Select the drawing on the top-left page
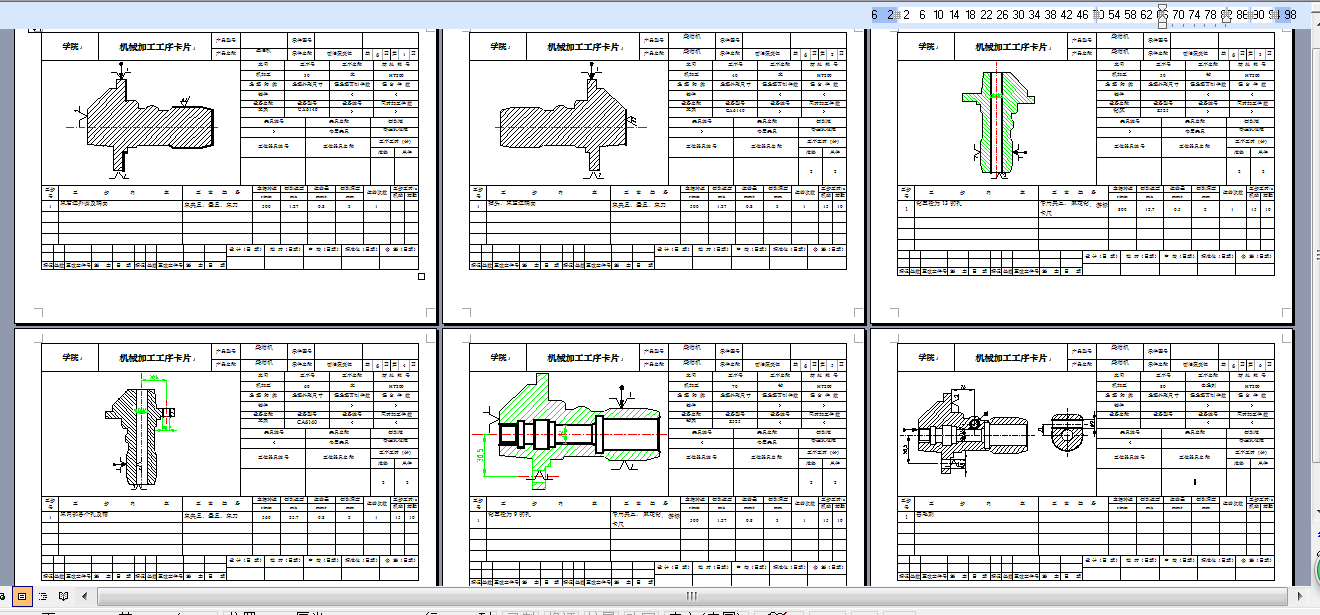This screenshot has width=1320, height=615. point(145,123)
